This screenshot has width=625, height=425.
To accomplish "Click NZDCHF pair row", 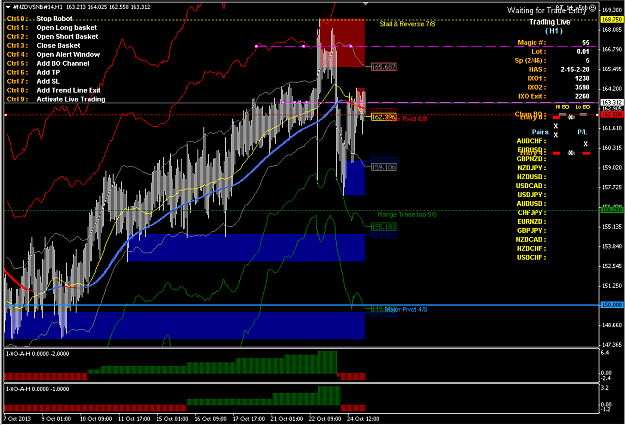I will (532, 249).
